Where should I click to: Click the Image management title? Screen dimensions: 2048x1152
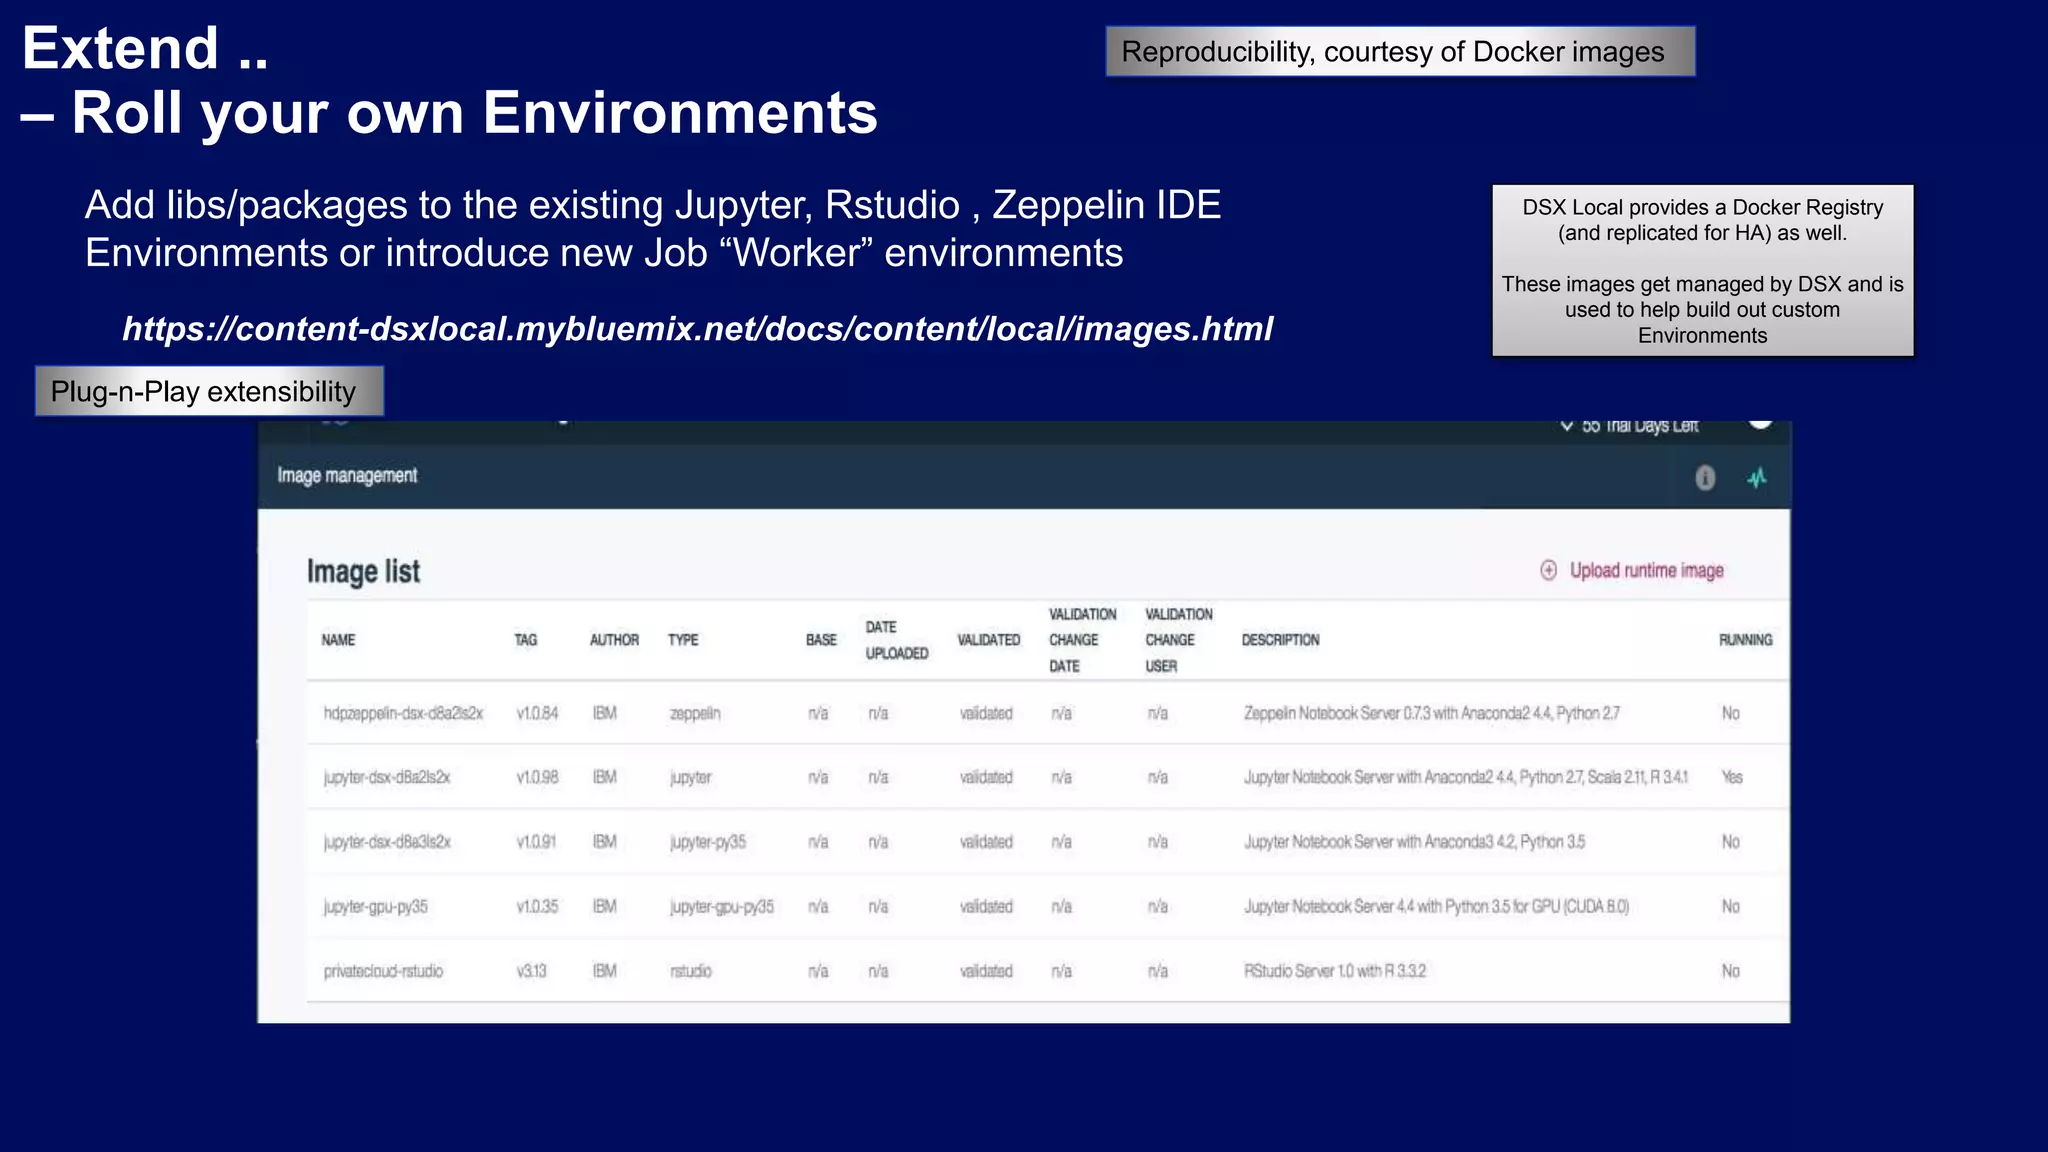click(347, 475)
